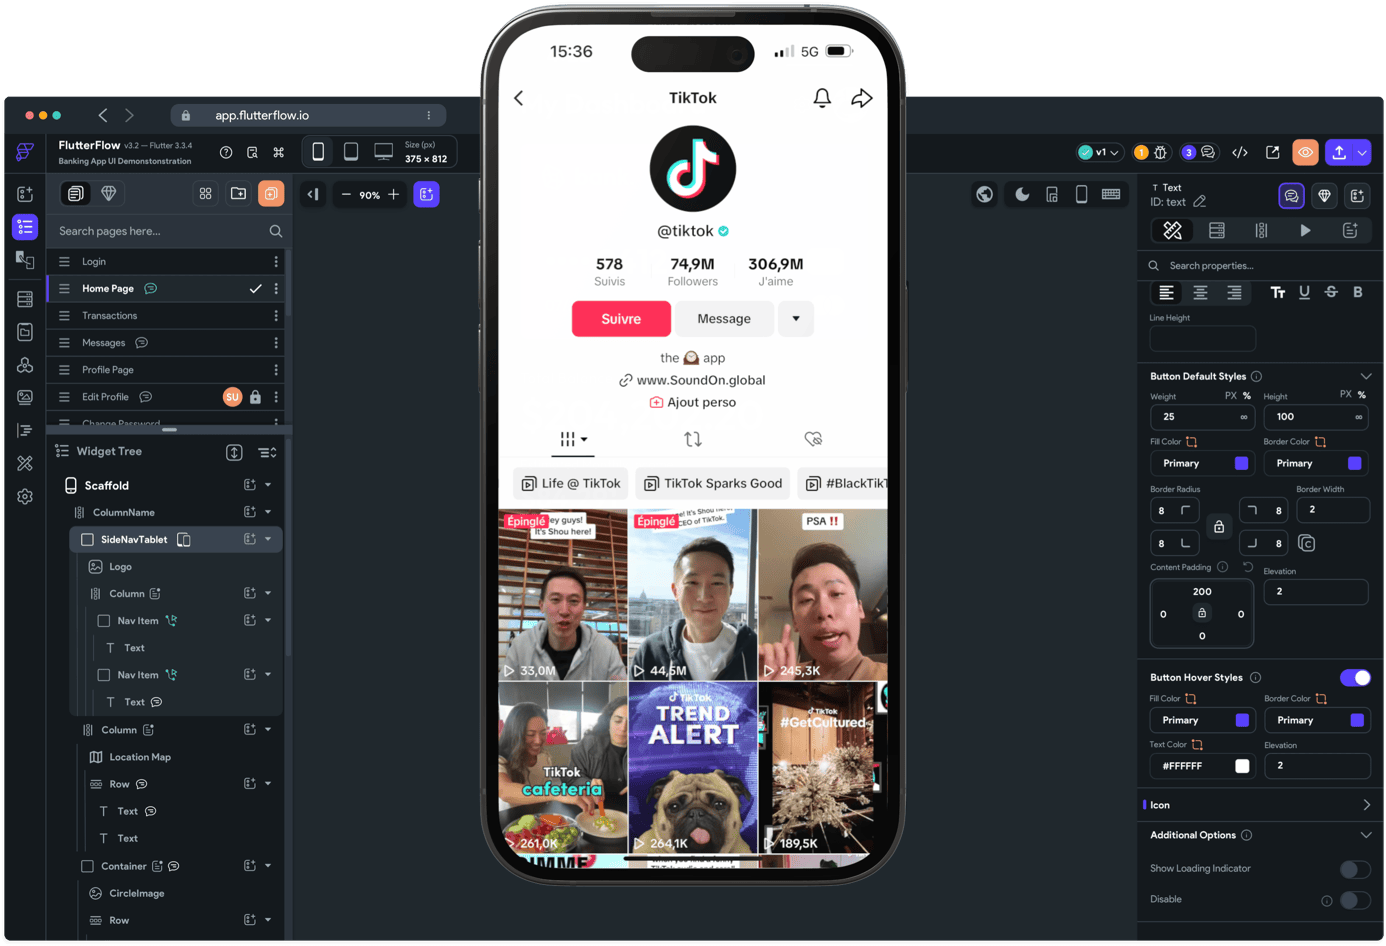This screenshot has width=1386, height=946.
Task: Open www.SoundOn.global link
Action: click(x=692, y=380)
